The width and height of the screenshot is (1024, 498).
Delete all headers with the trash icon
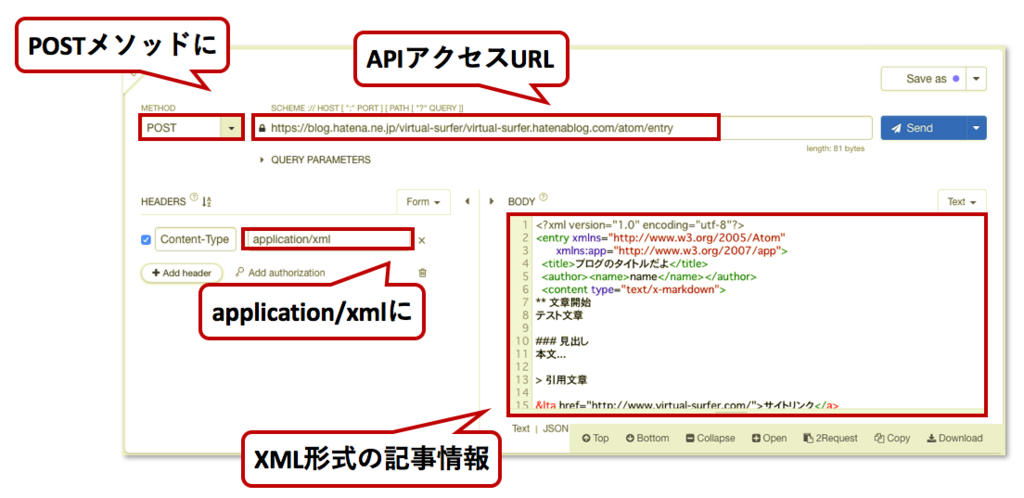[x=423, y=273]
